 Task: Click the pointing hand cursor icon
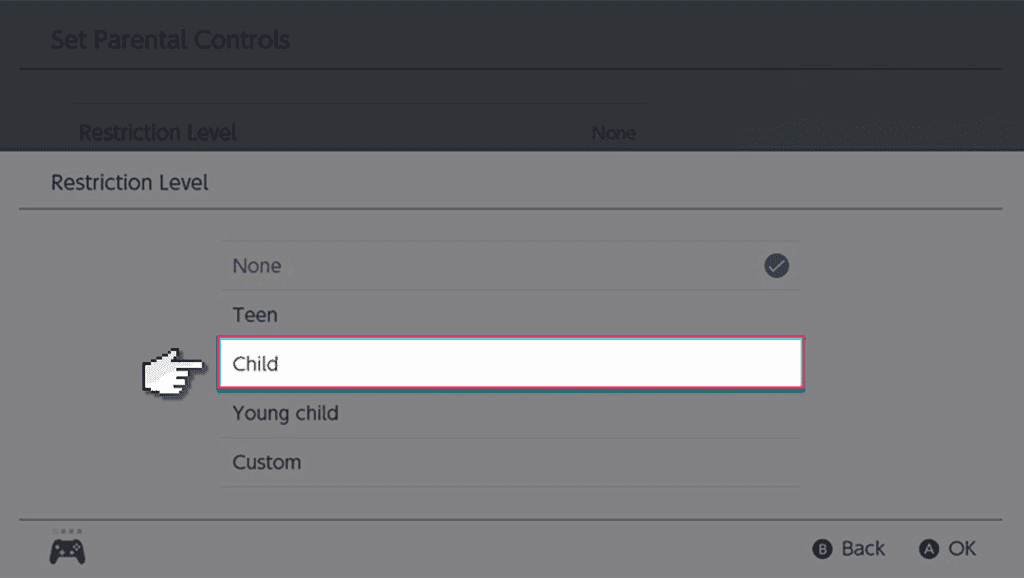[x=173, y=372]
